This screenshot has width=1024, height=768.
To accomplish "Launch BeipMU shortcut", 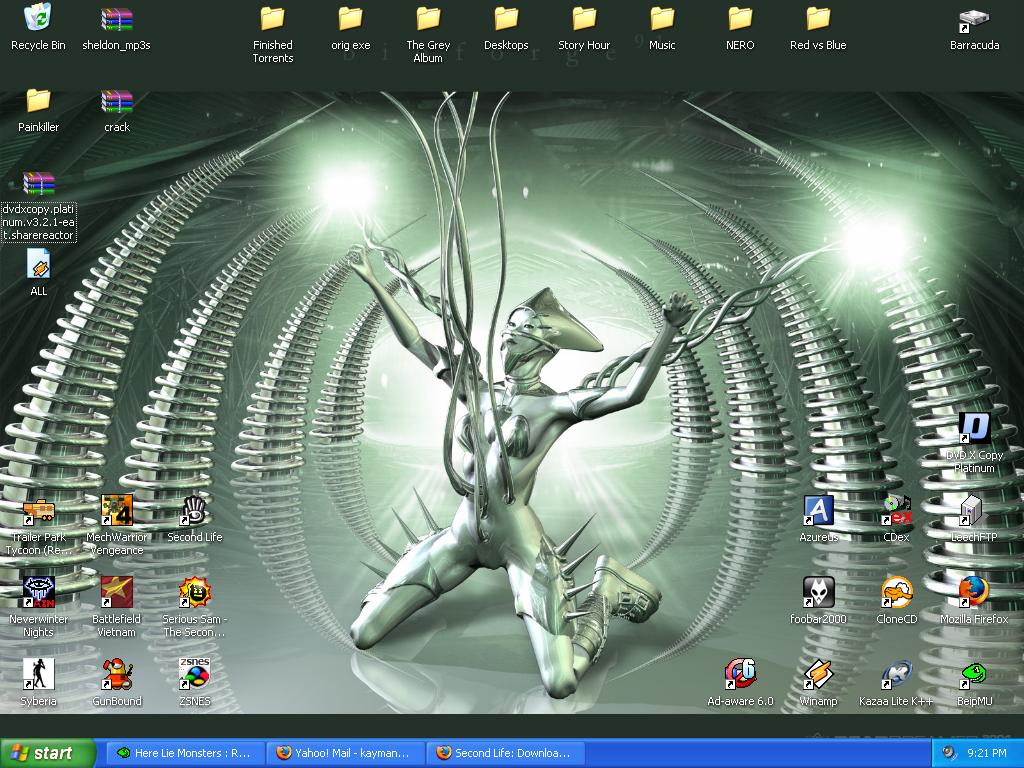I will pyautogui.click(x=974, y=675).
